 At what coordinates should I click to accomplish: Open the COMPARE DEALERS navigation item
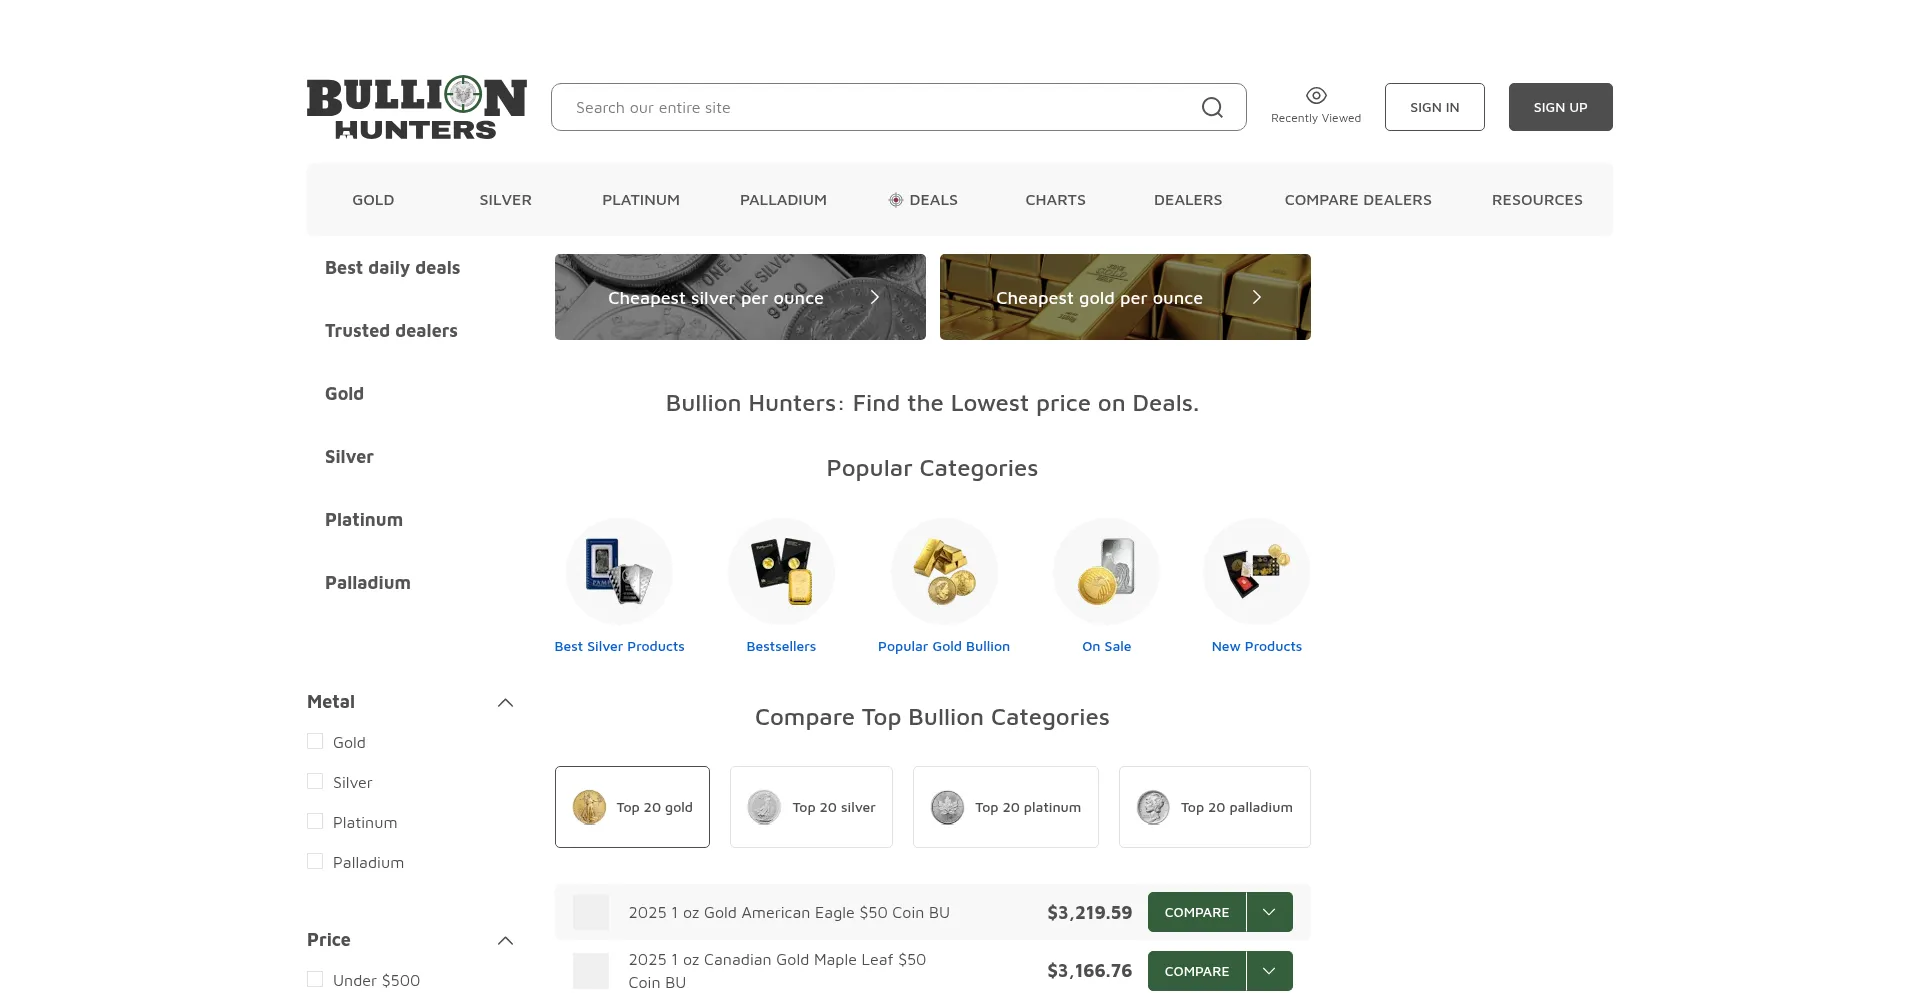(x=1358, y=200)
